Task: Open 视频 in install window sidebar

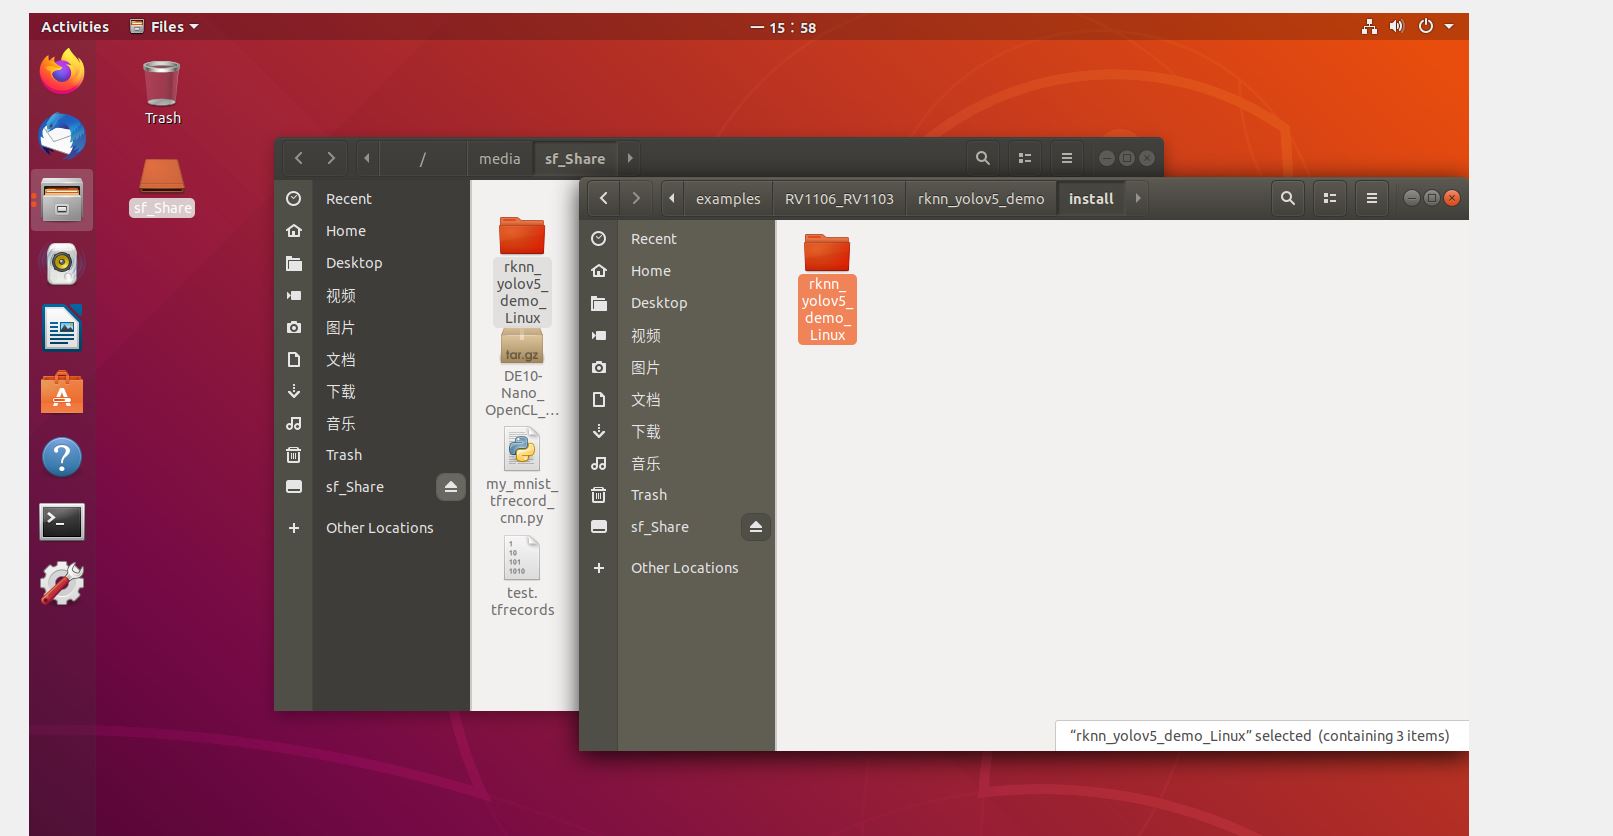Action: tap(677, 335)
